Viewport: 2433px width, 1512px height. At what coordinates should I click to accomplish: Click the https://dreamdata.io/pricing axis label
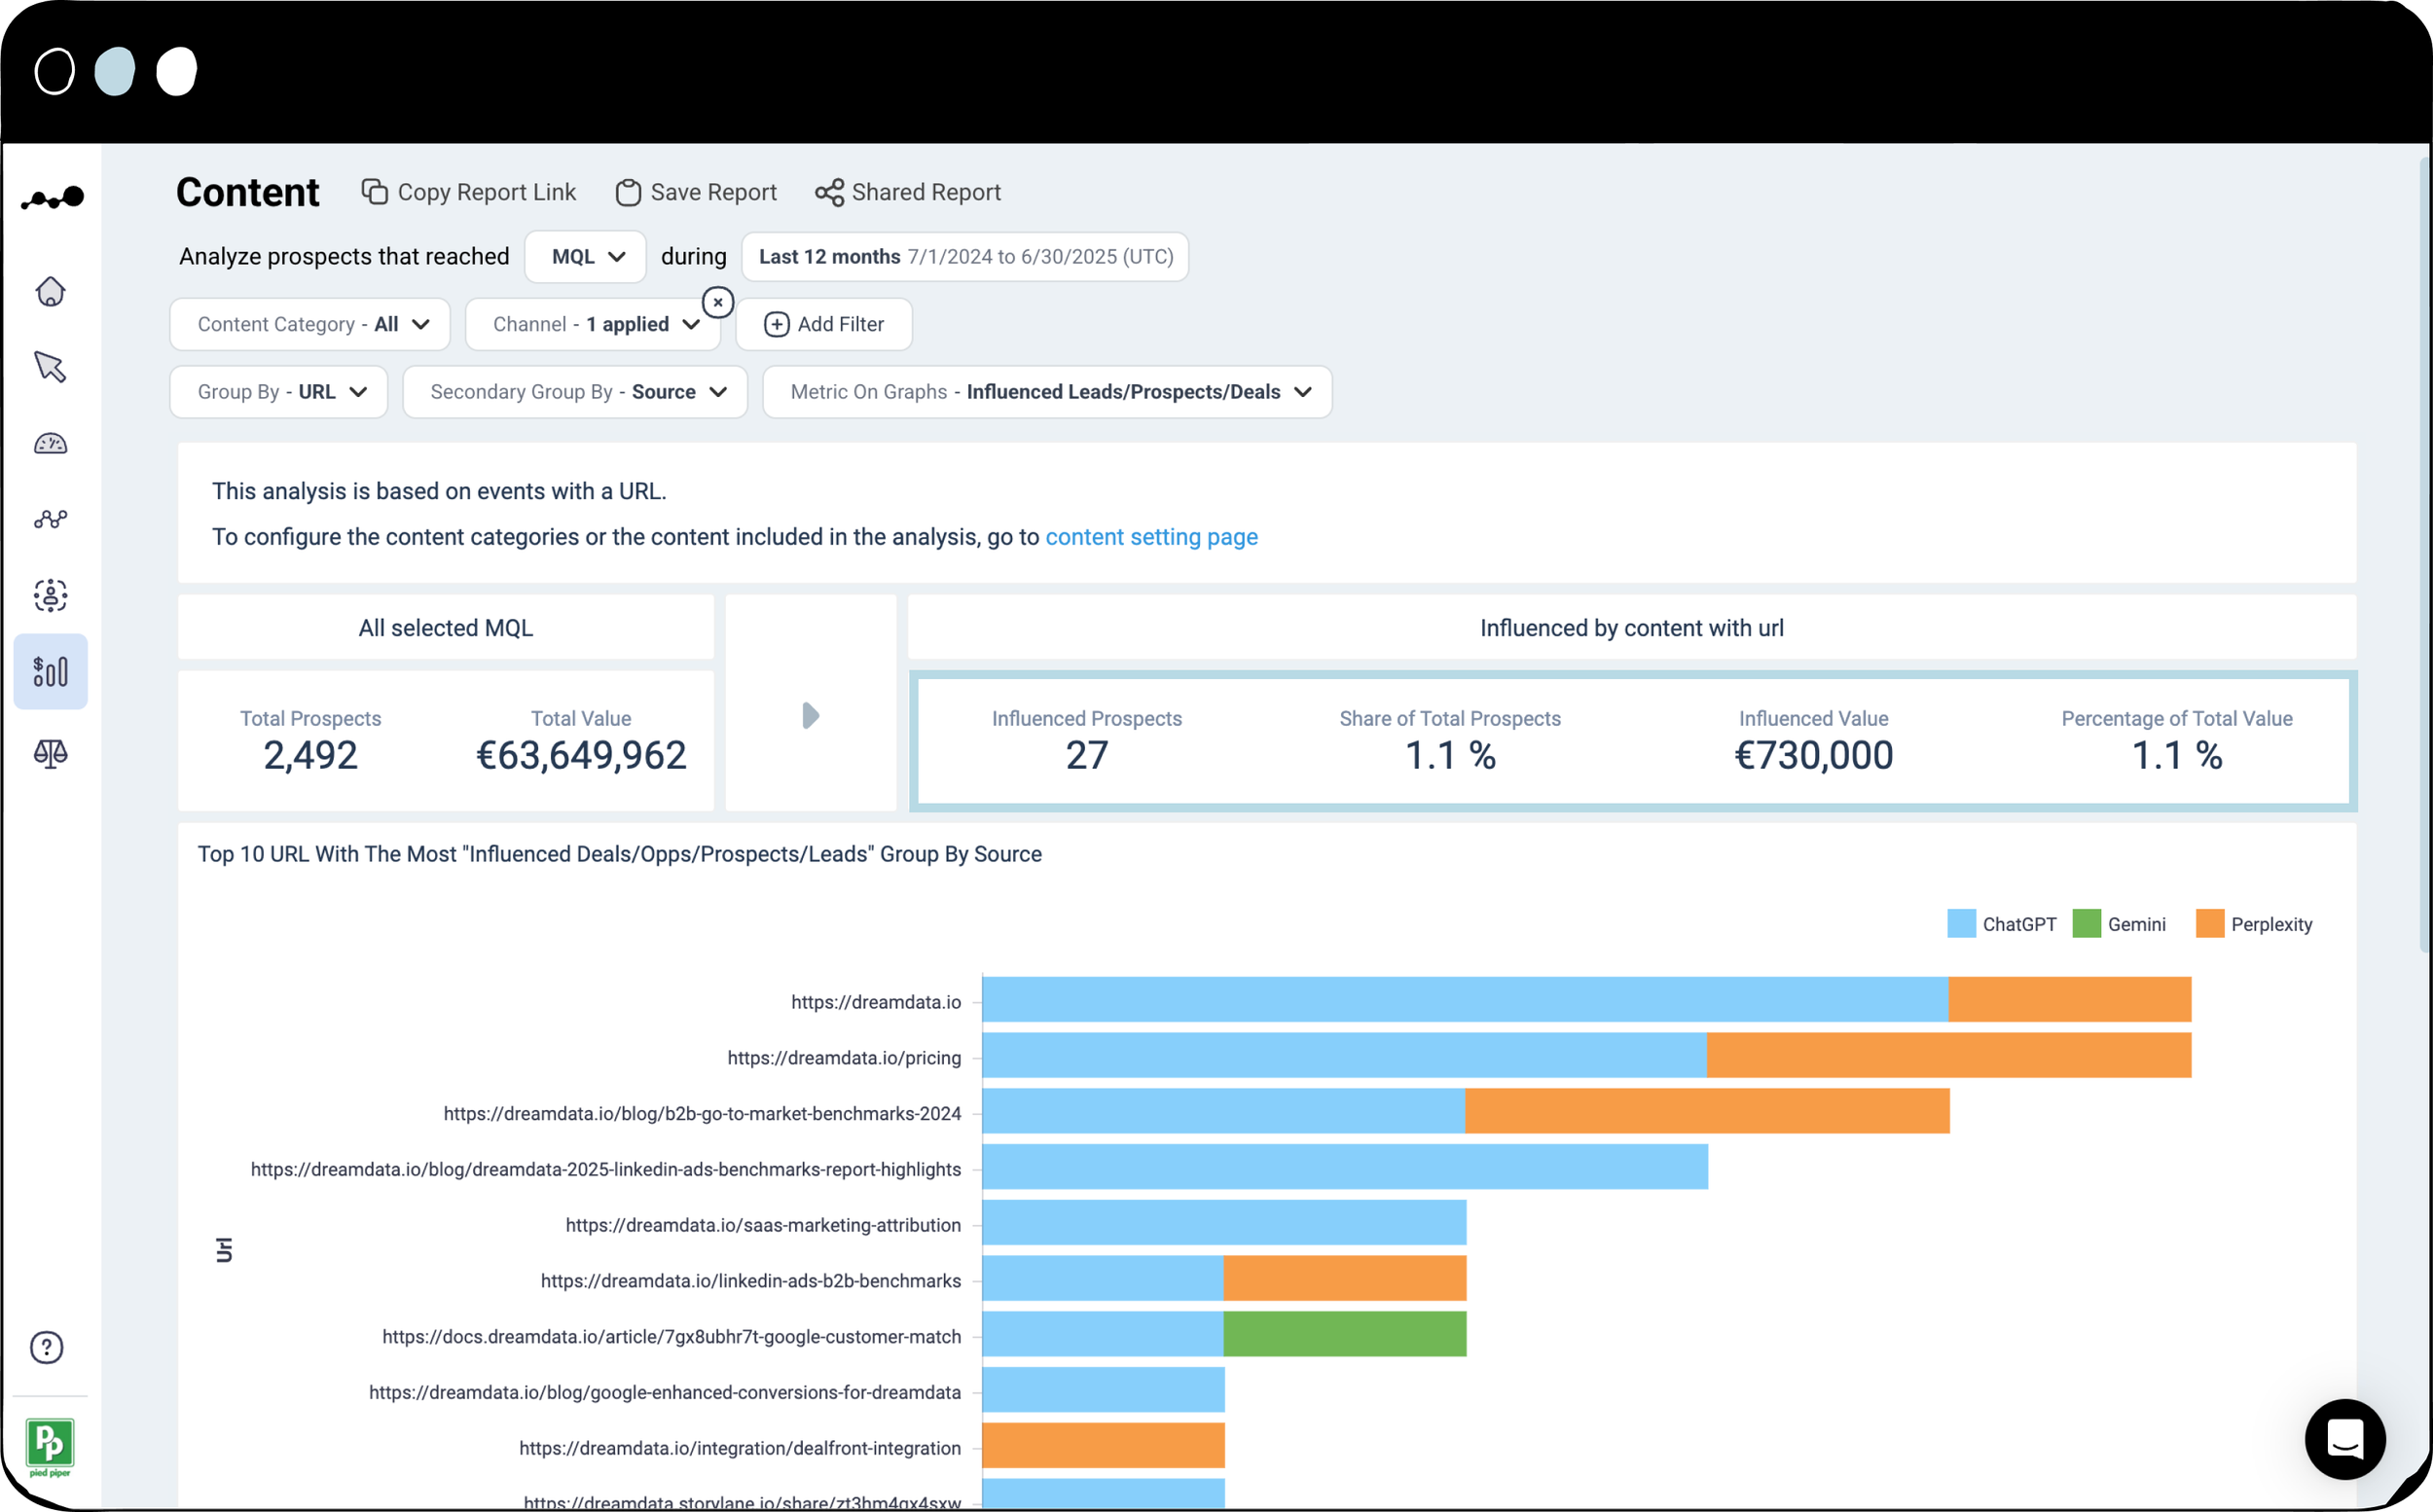coord(844,1058)
